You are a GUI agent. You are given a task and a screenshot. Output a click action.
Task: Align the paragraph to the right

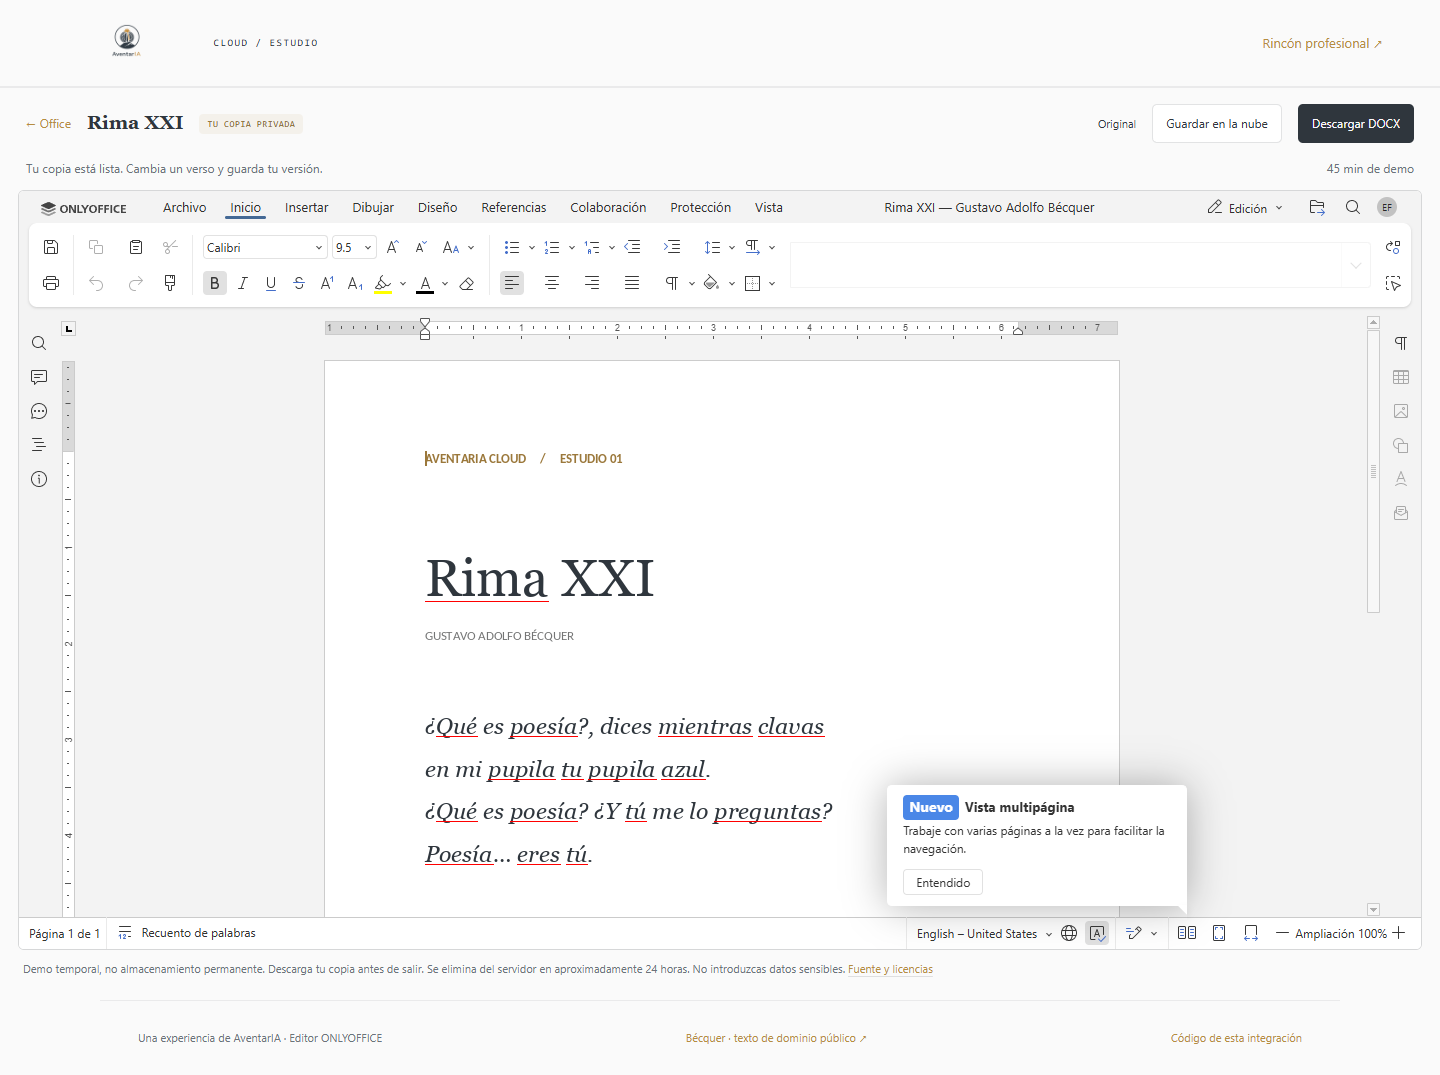click(x=592, y=283)
